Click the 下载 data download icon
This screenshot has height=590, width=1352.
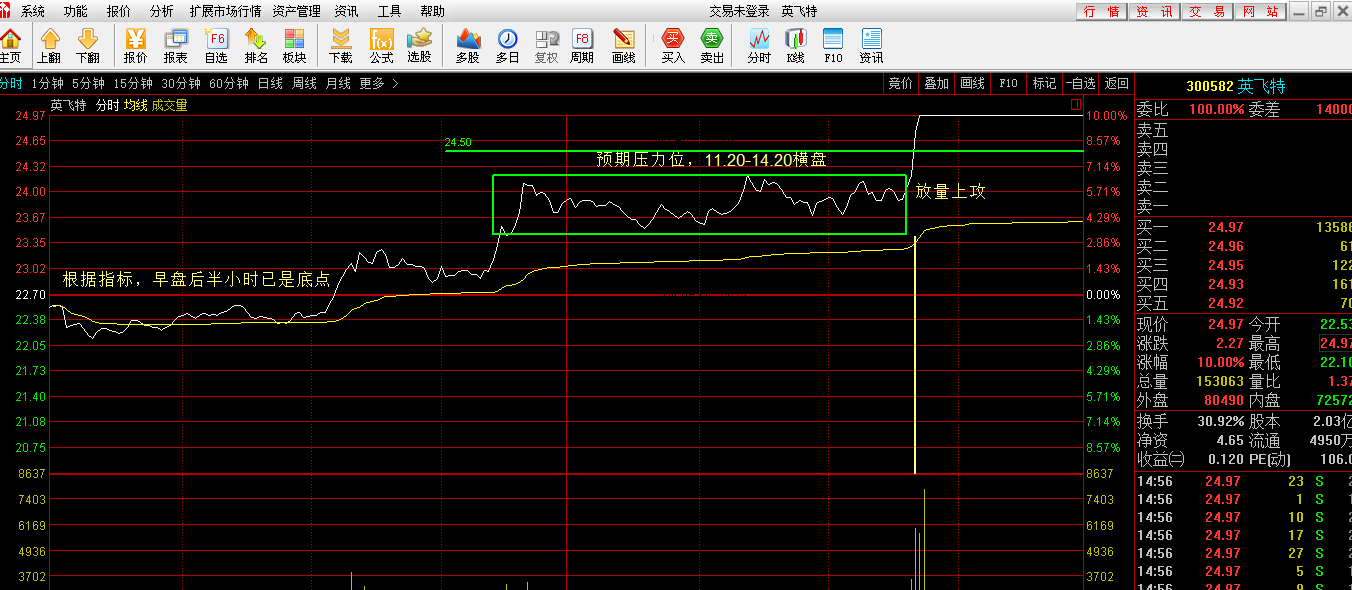(340, 47)
